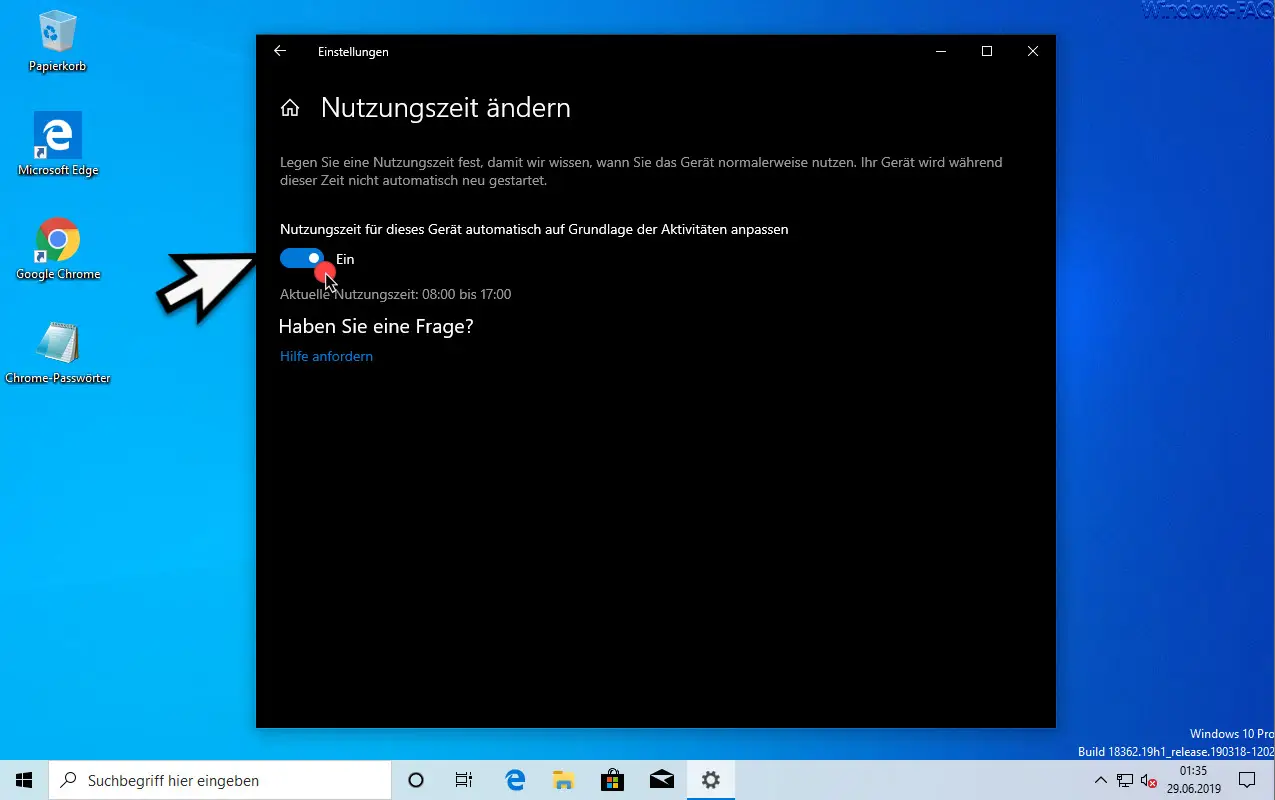Open File Explorer from the taskbar

(564, 780)
